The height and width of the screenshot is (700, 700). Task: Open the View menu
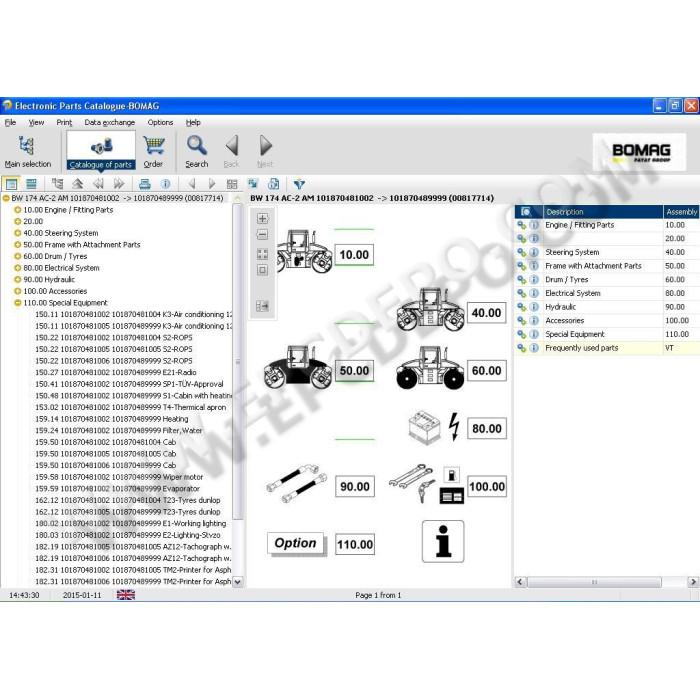[36, 122]
